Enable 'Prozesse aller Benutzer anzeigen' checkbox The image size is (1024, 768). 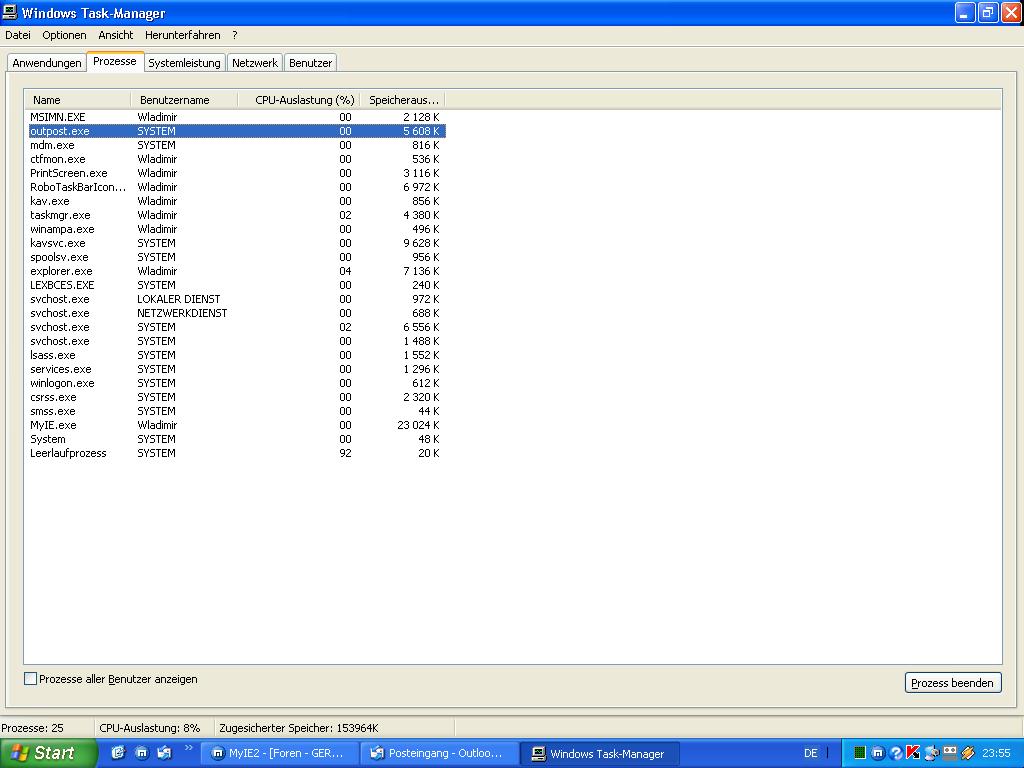click(x=30, y=679)
